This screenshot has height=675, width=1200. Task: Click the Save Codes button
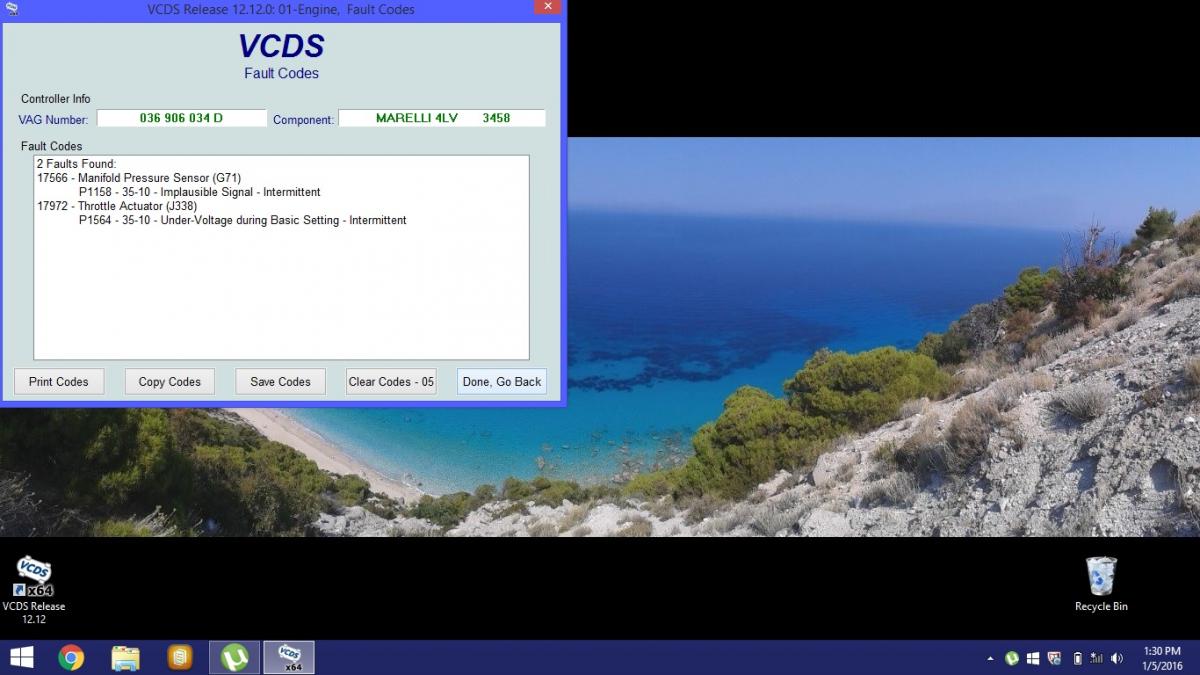[281, 382]
